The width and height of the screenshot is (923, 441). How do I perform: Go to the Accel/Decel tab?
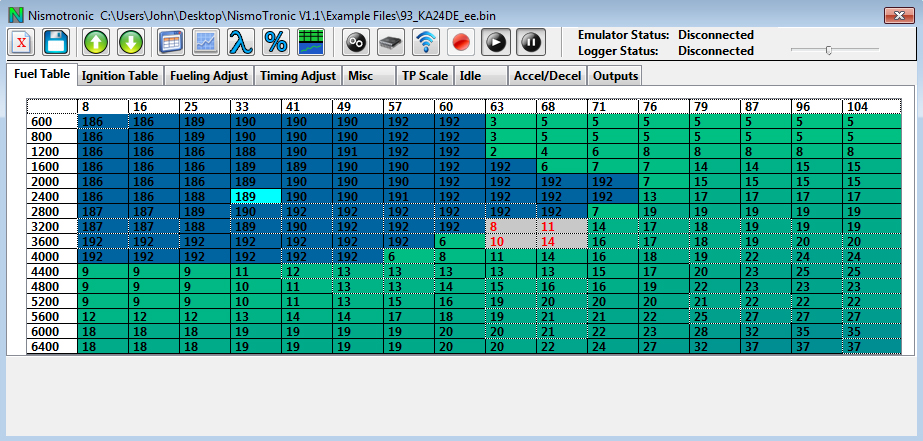[x=546, y=76]
